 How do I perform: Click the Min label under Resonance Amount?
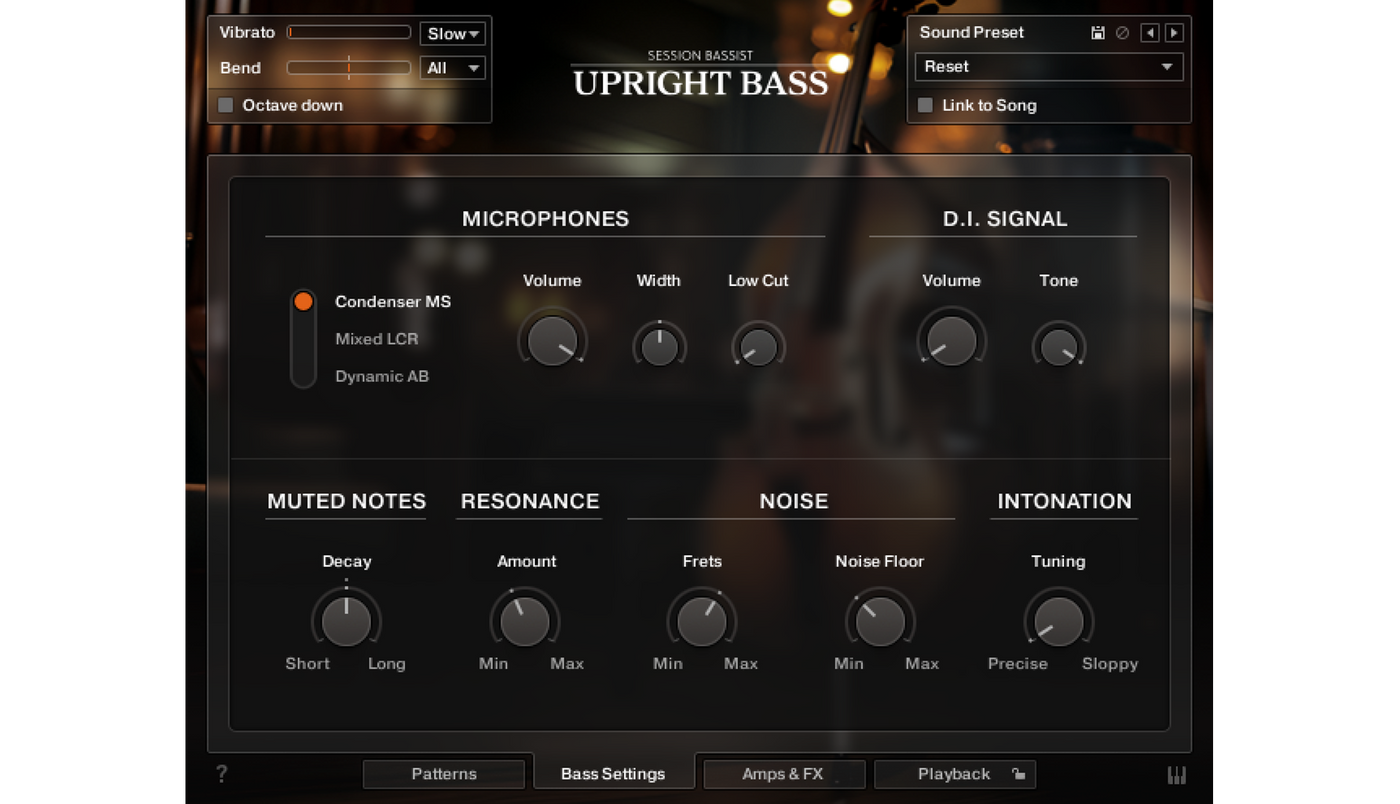(493, 664)
